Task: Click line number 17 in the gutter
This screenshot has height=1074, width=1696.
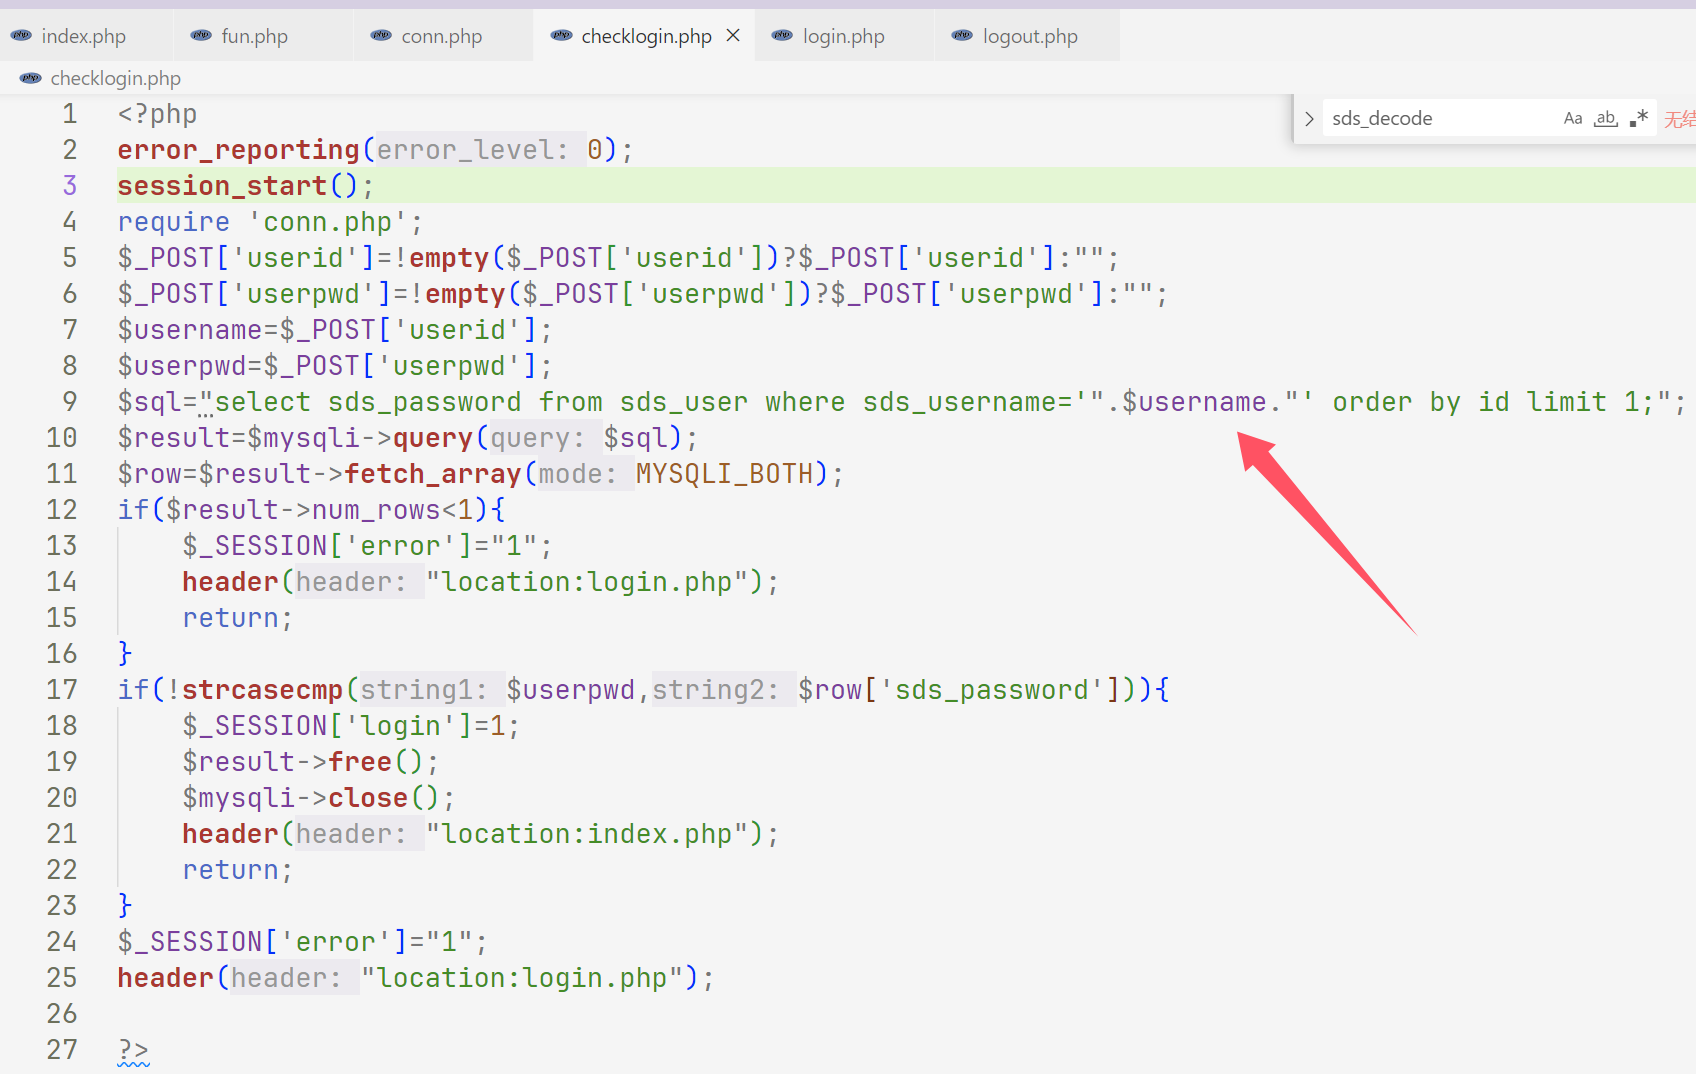Action: coord(61,690)
